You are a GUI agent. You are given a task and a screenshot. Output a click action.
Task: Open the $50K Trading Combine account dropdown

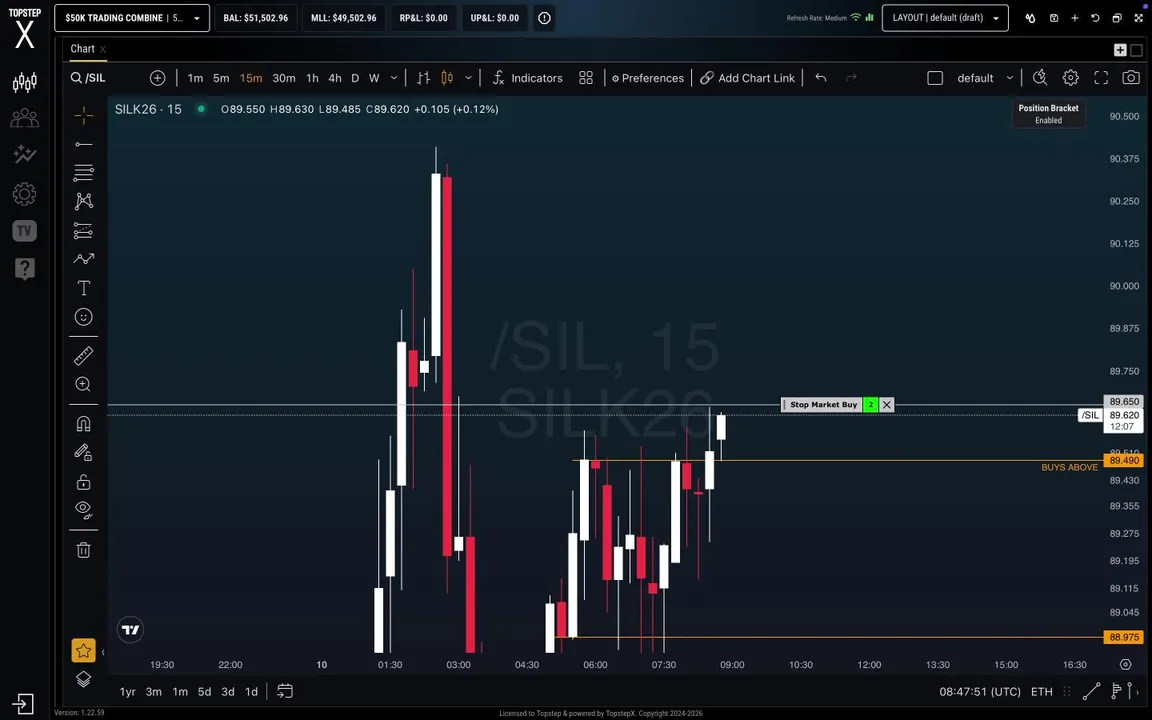pyautogui.click(x=132, y=18)
